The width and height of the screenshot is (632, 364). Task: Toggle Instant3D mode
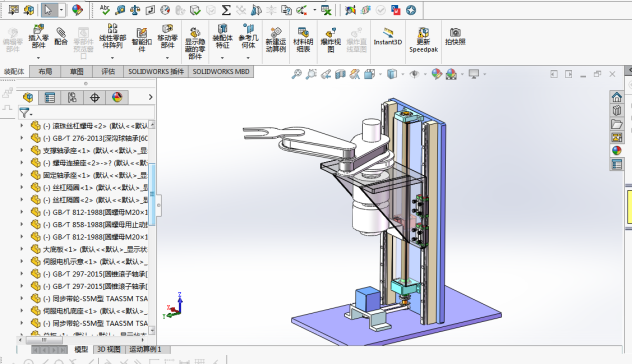pos(387,36)
